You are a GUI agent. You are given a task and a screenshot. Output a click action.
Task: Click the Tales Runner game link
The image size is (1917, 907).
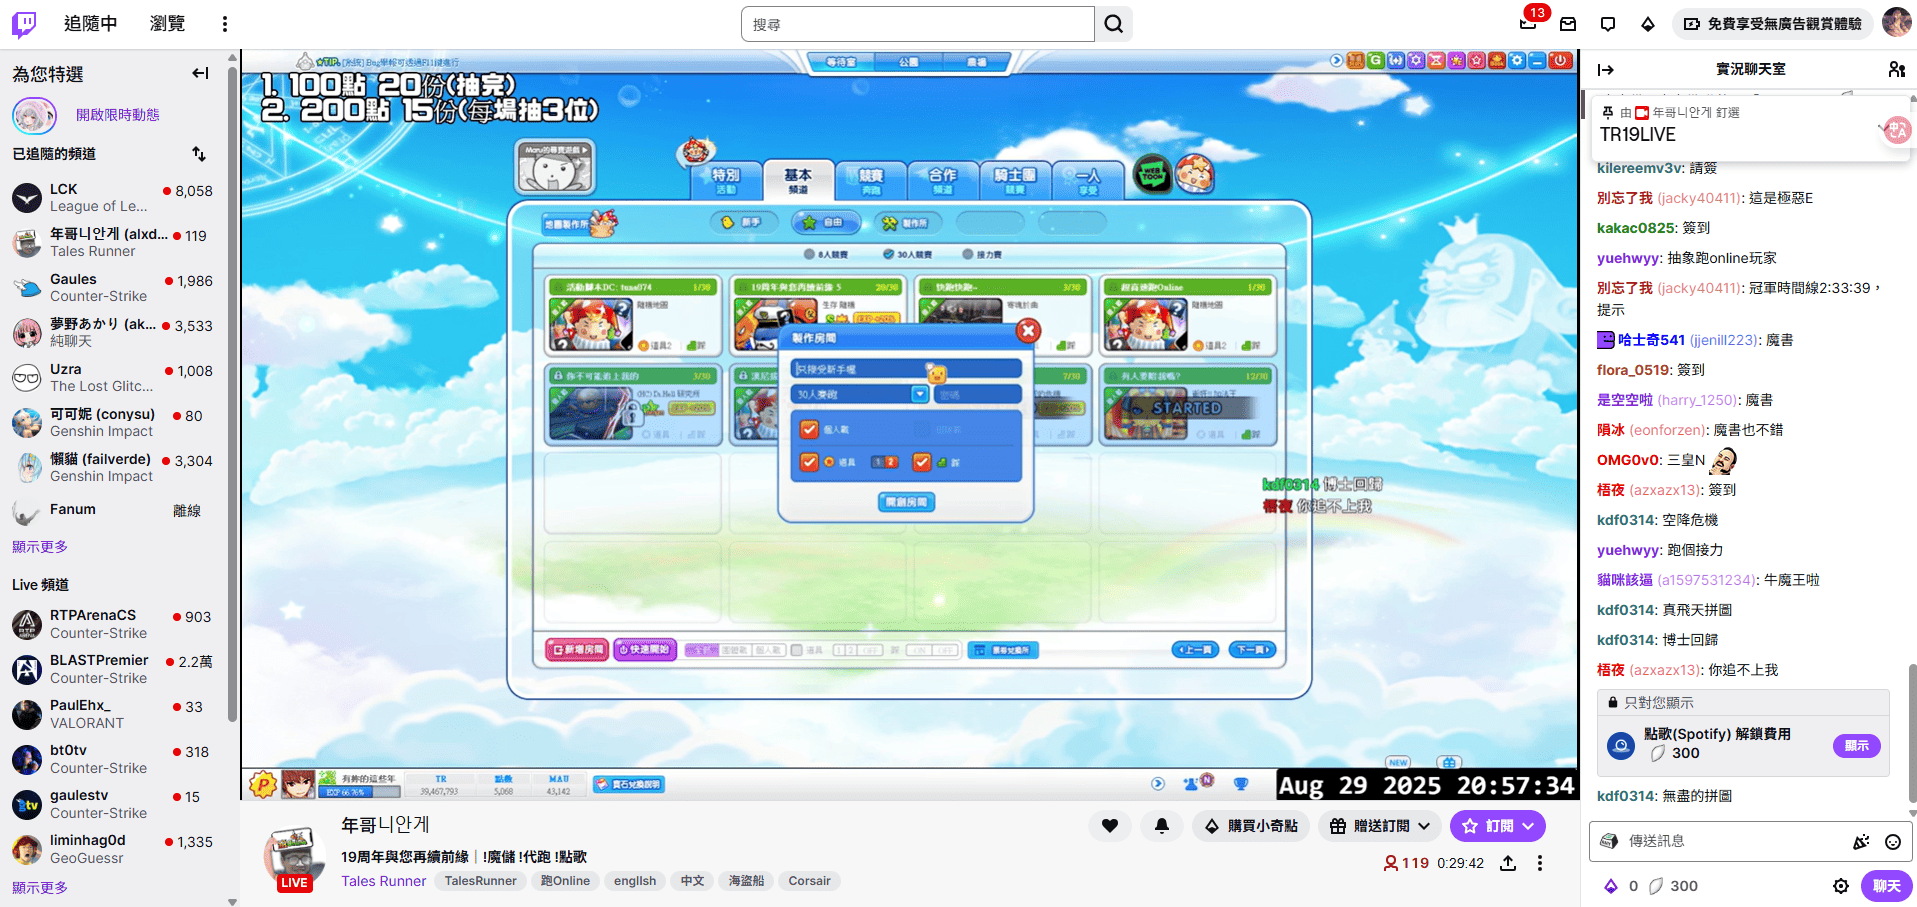(383, 881)
